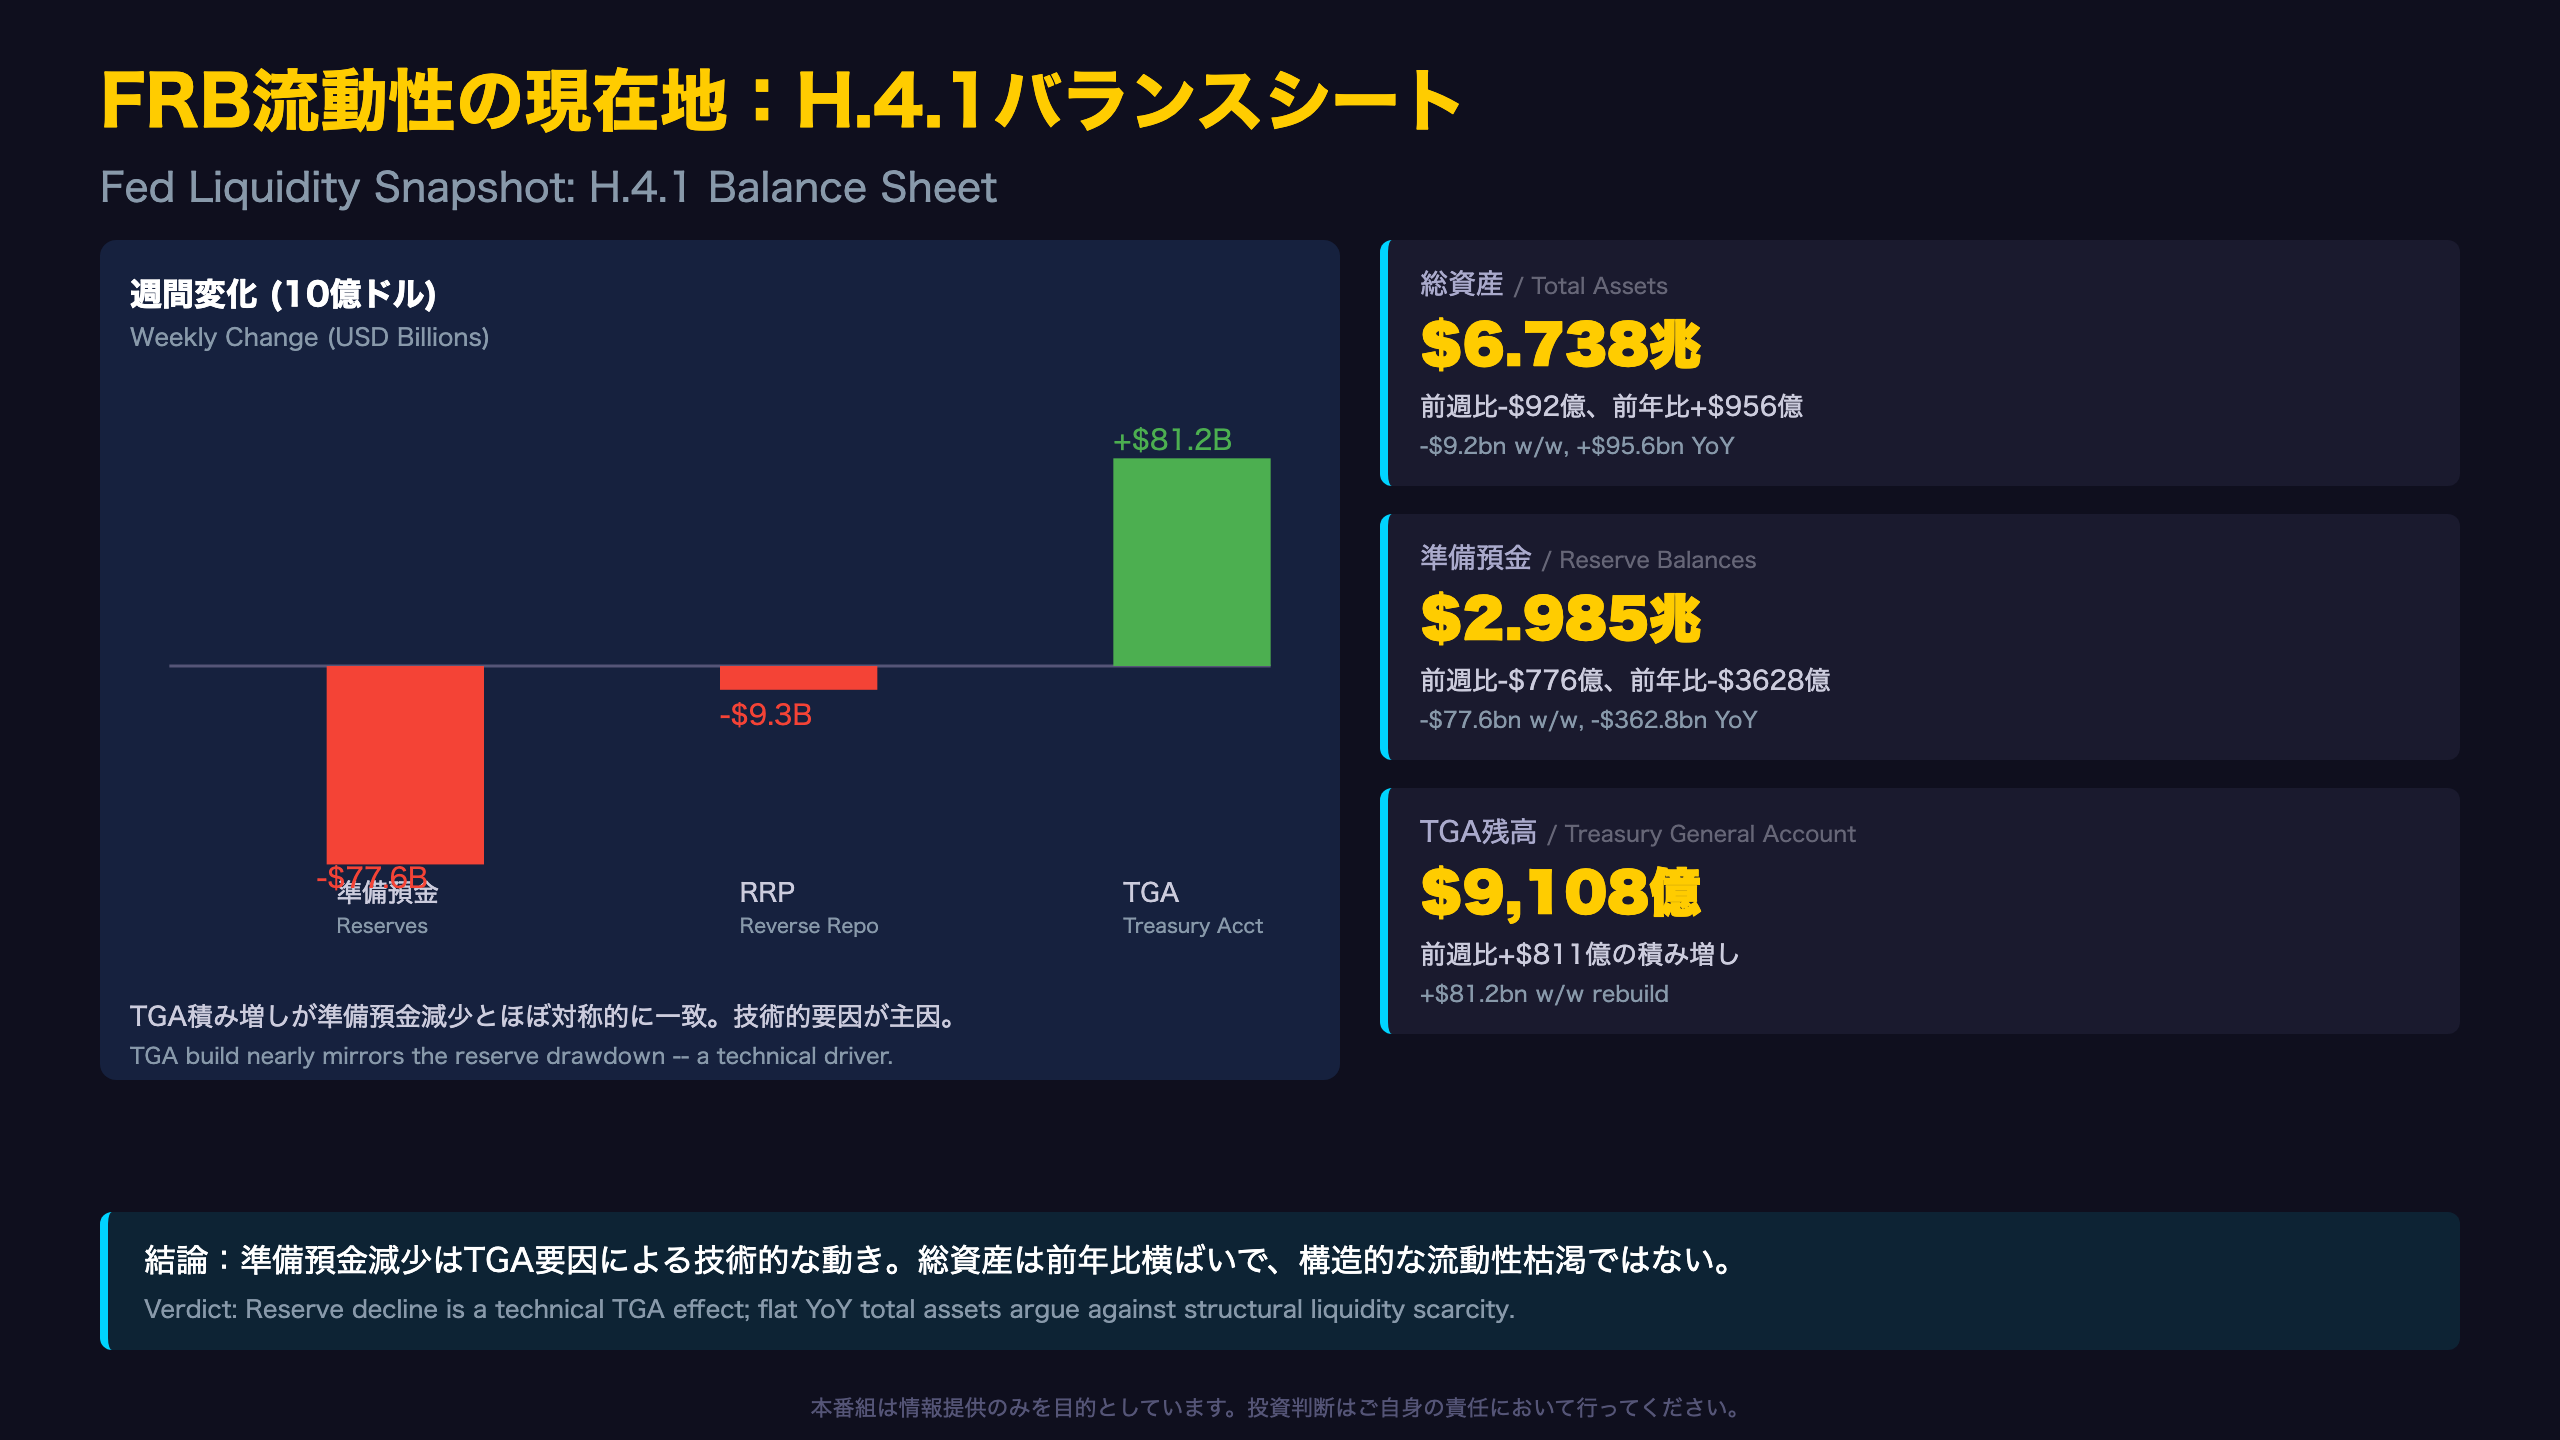Click the 'Treasury Acct' axis sublabel

click(x=1192, y=926)
